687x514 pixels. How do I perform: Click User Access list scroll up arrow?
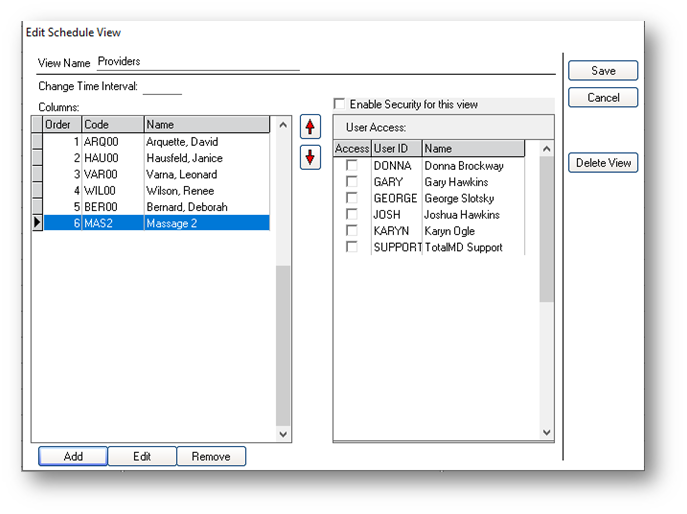[546, 149]
